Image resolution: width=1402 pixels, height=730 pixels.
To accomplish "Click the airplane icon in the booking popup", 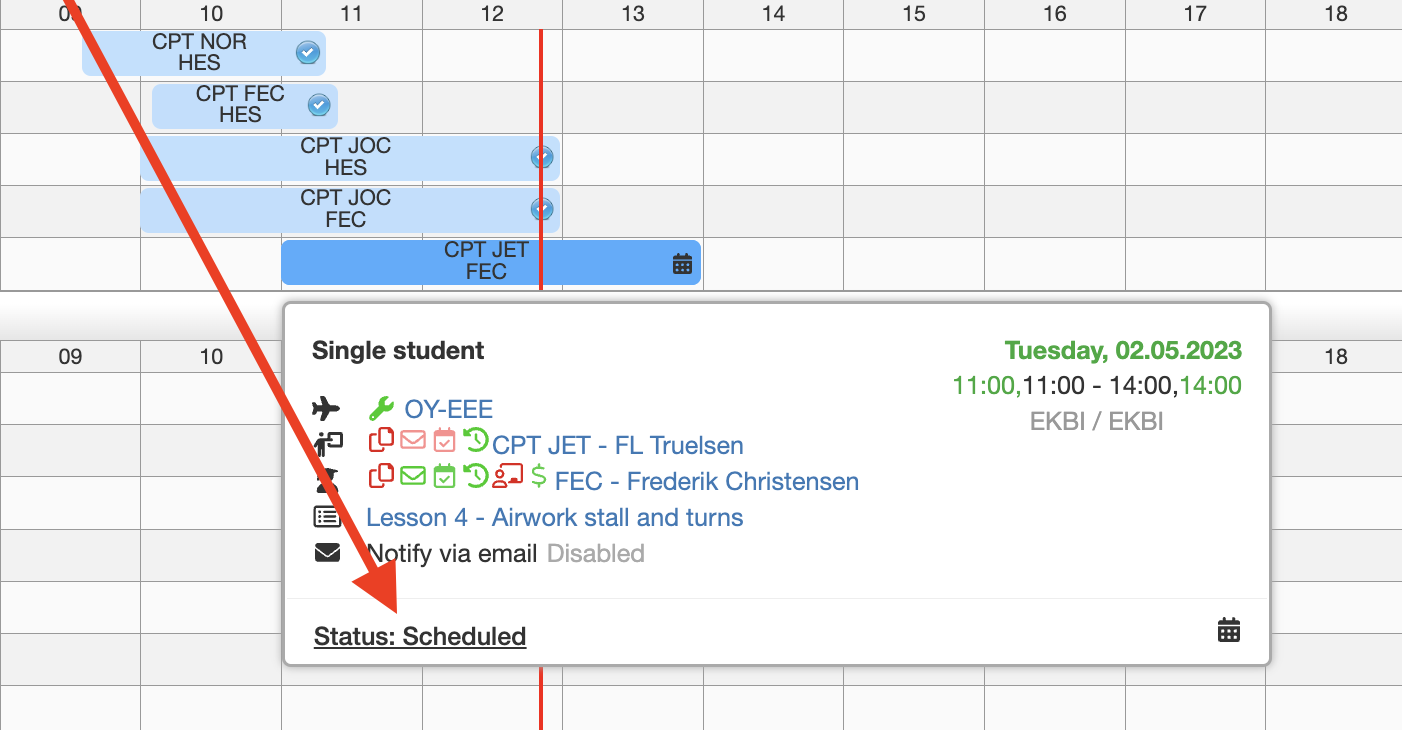I will pyautogui.click(x=327, y=408).
